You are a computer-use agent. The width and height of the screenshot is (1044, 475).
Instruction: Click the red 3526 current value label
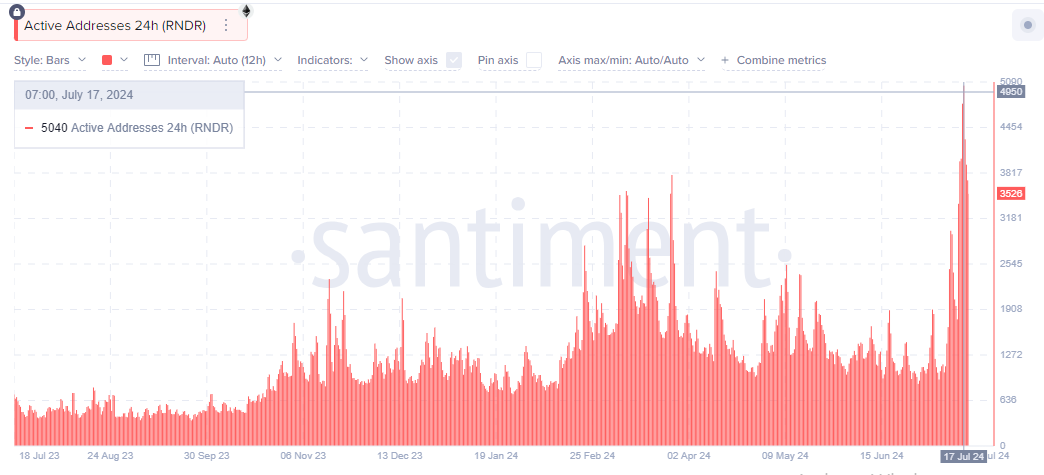[x=1010, y=194]
